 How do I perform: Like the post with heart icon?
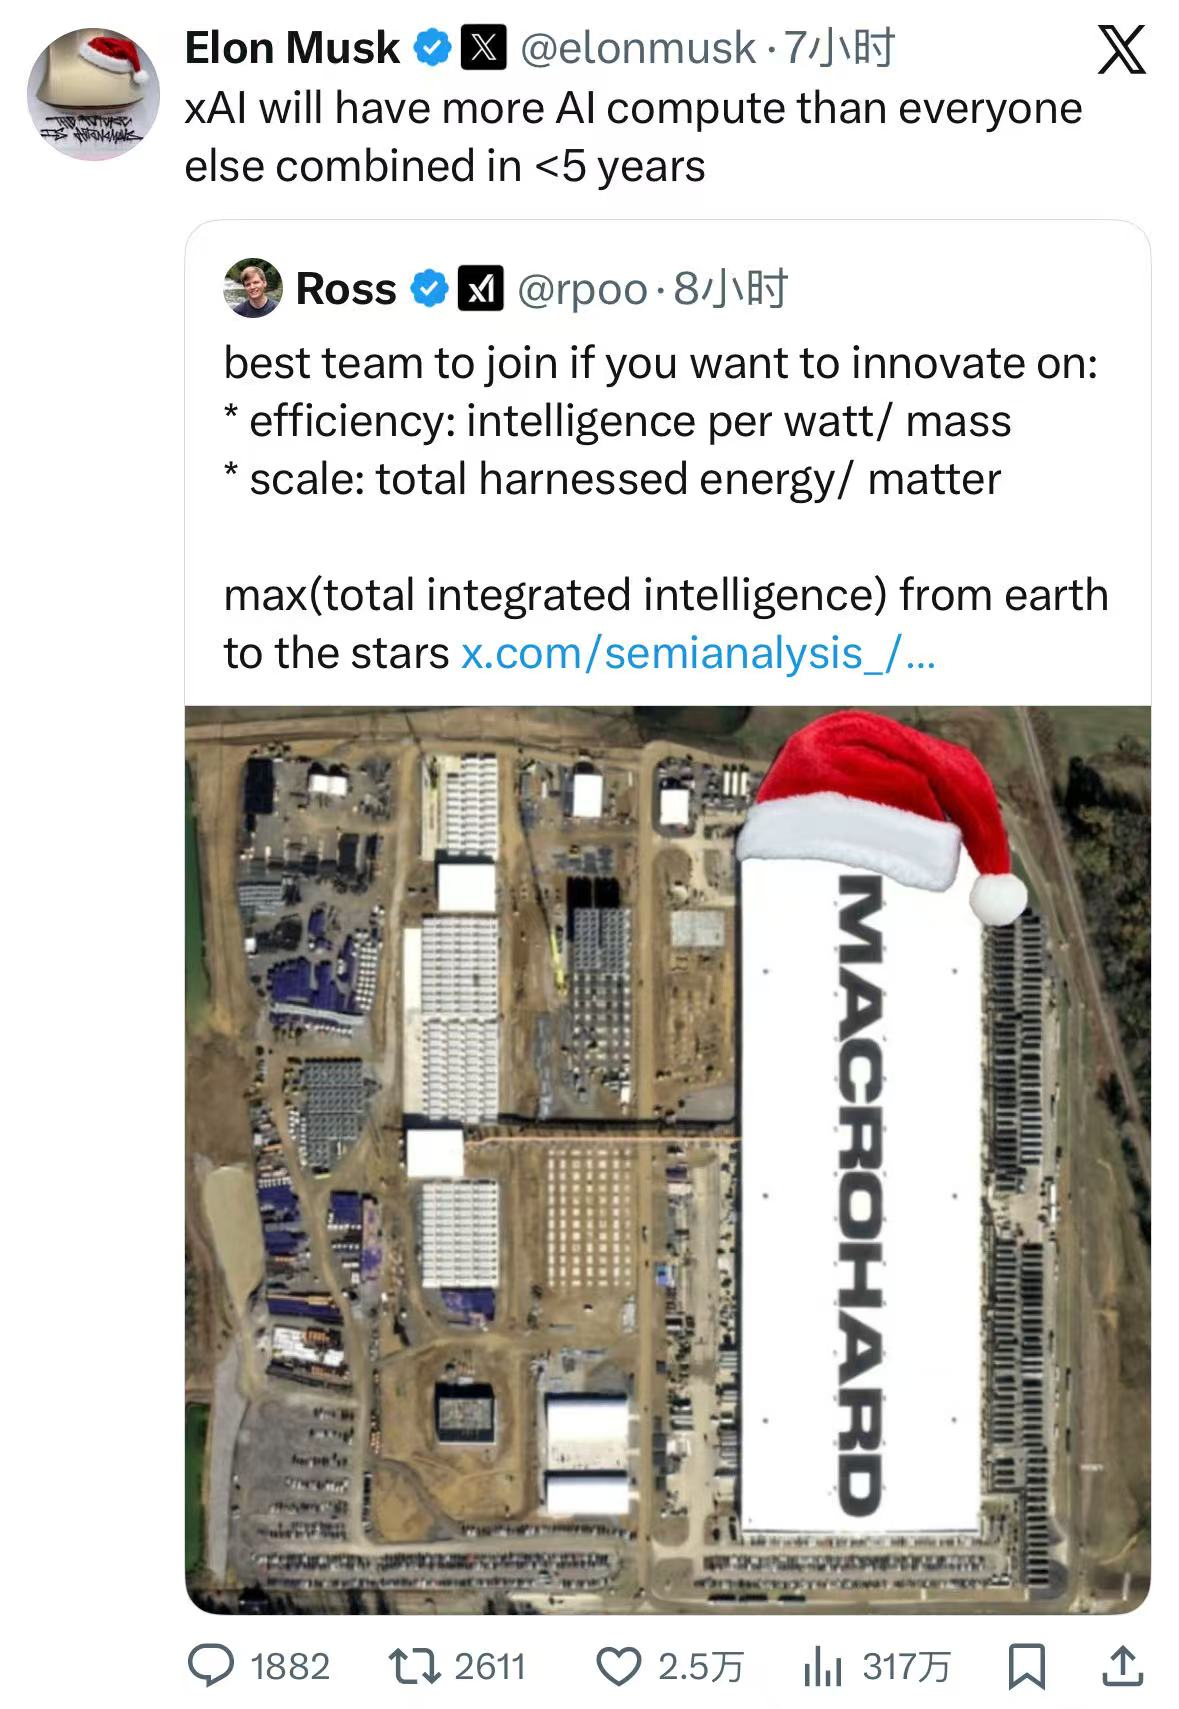618,1665
